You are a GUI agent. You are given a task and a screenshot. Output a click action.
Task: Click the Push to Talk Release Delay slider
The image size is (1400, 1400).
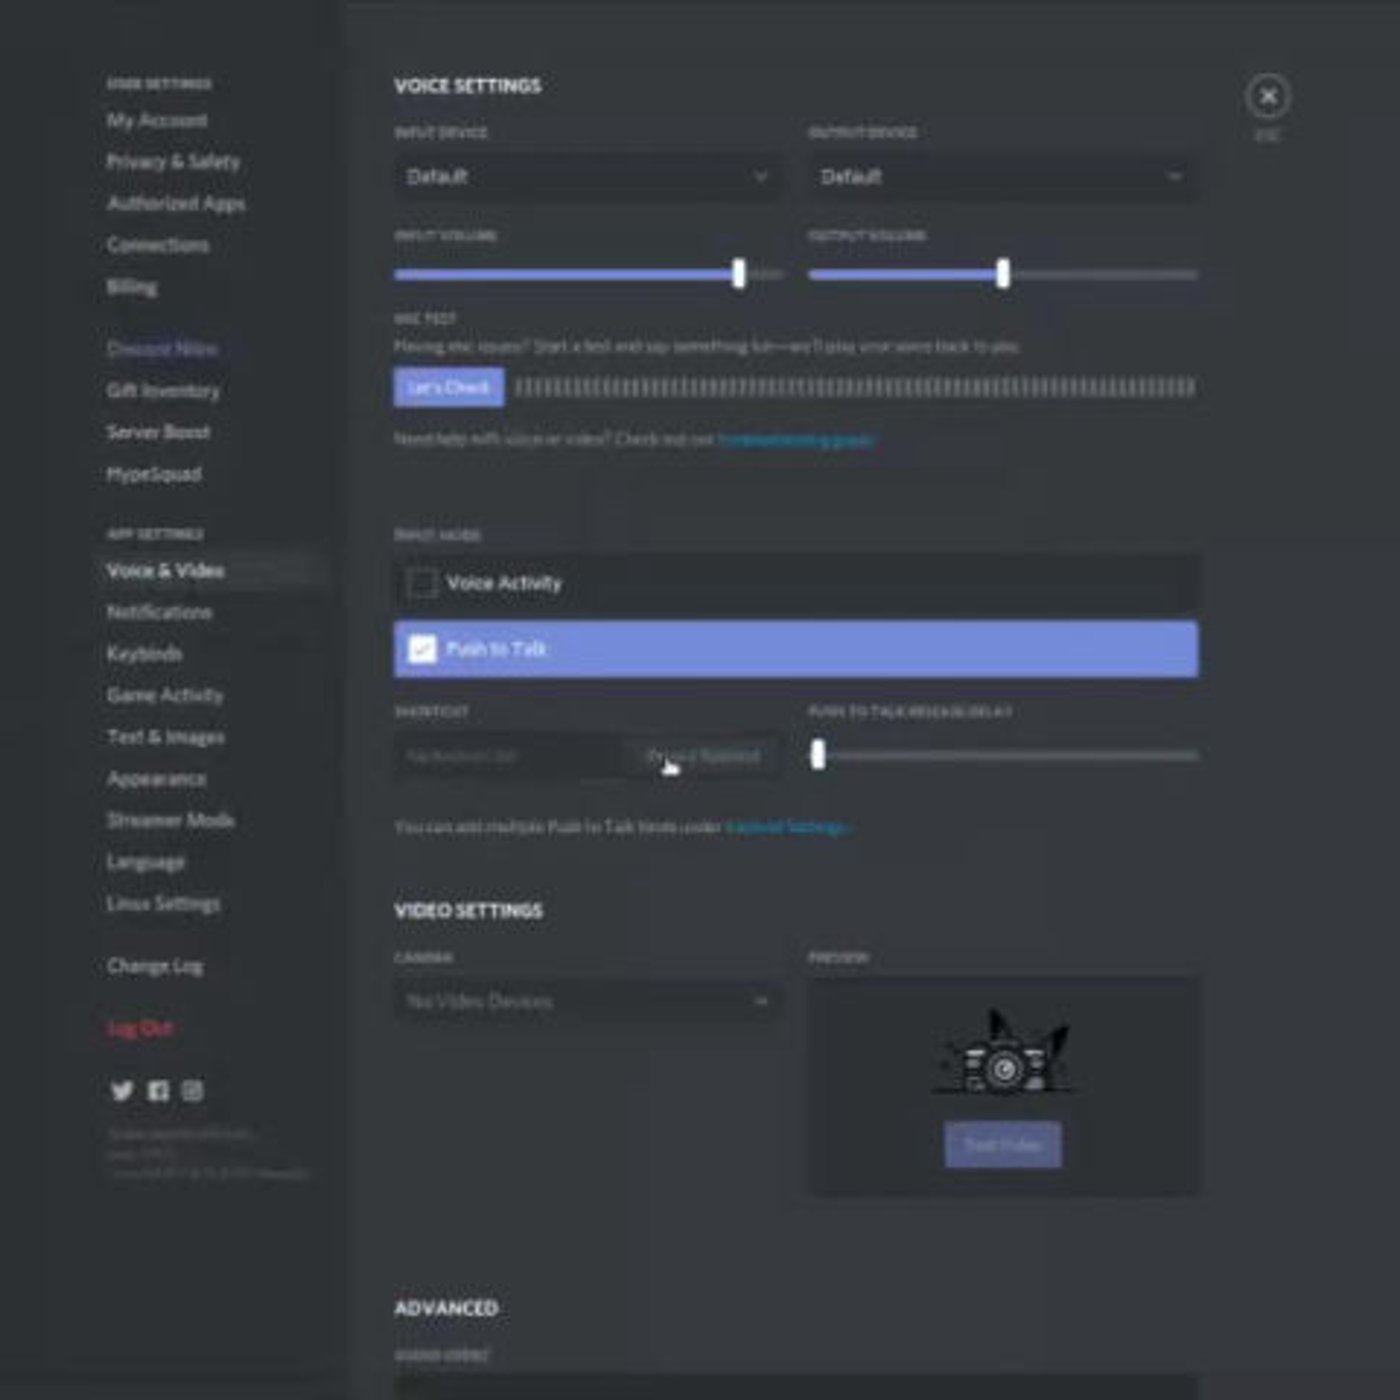(x=1003, y=755)
